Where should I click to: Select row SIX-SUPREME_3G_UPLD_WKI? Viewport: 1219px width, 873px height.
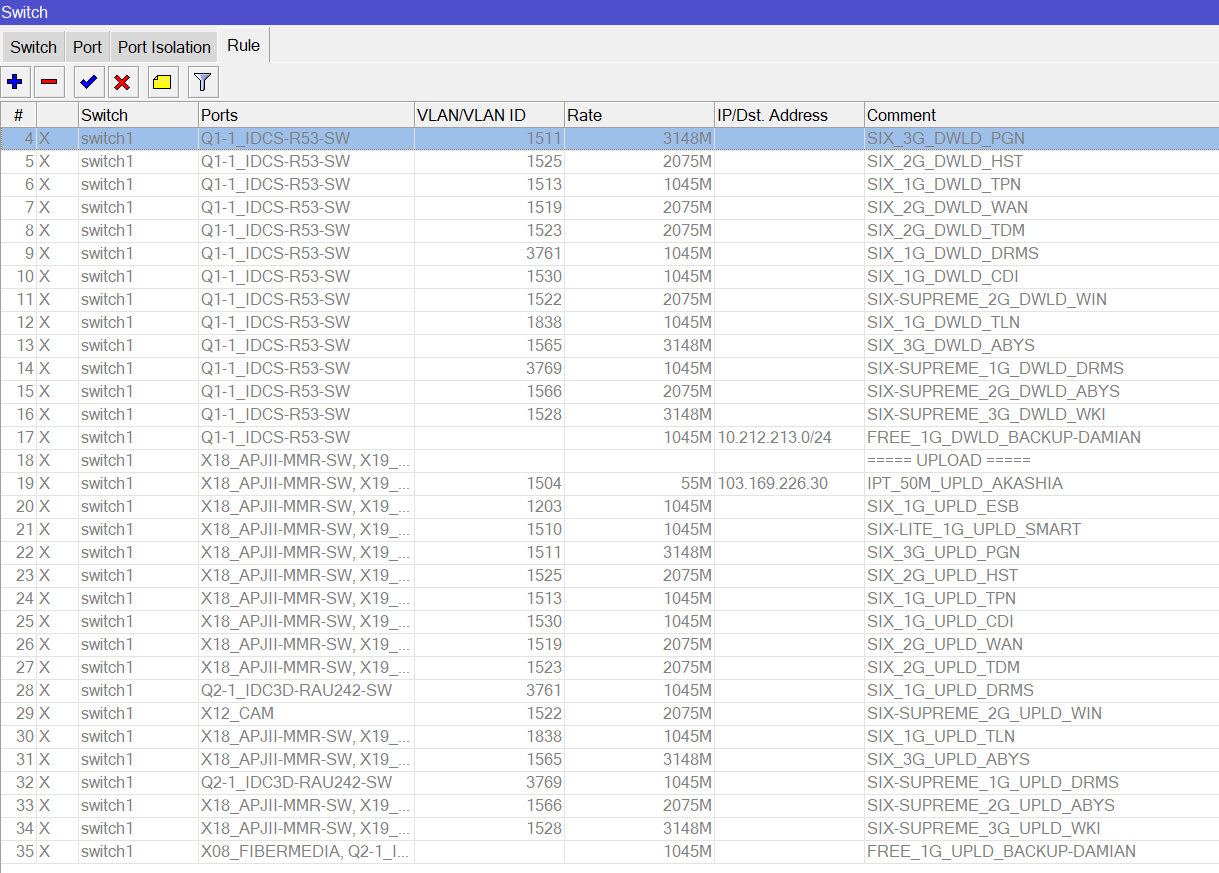click(609, 828)
